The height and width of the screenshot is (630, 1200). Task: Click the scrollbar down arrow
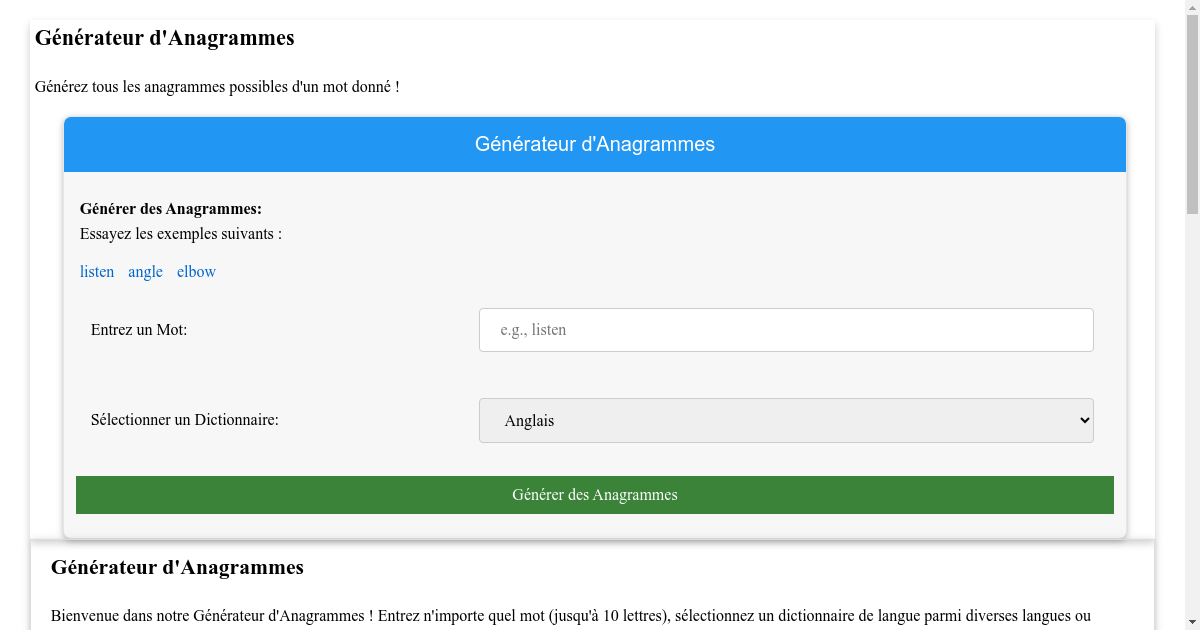coord(1192,622)
